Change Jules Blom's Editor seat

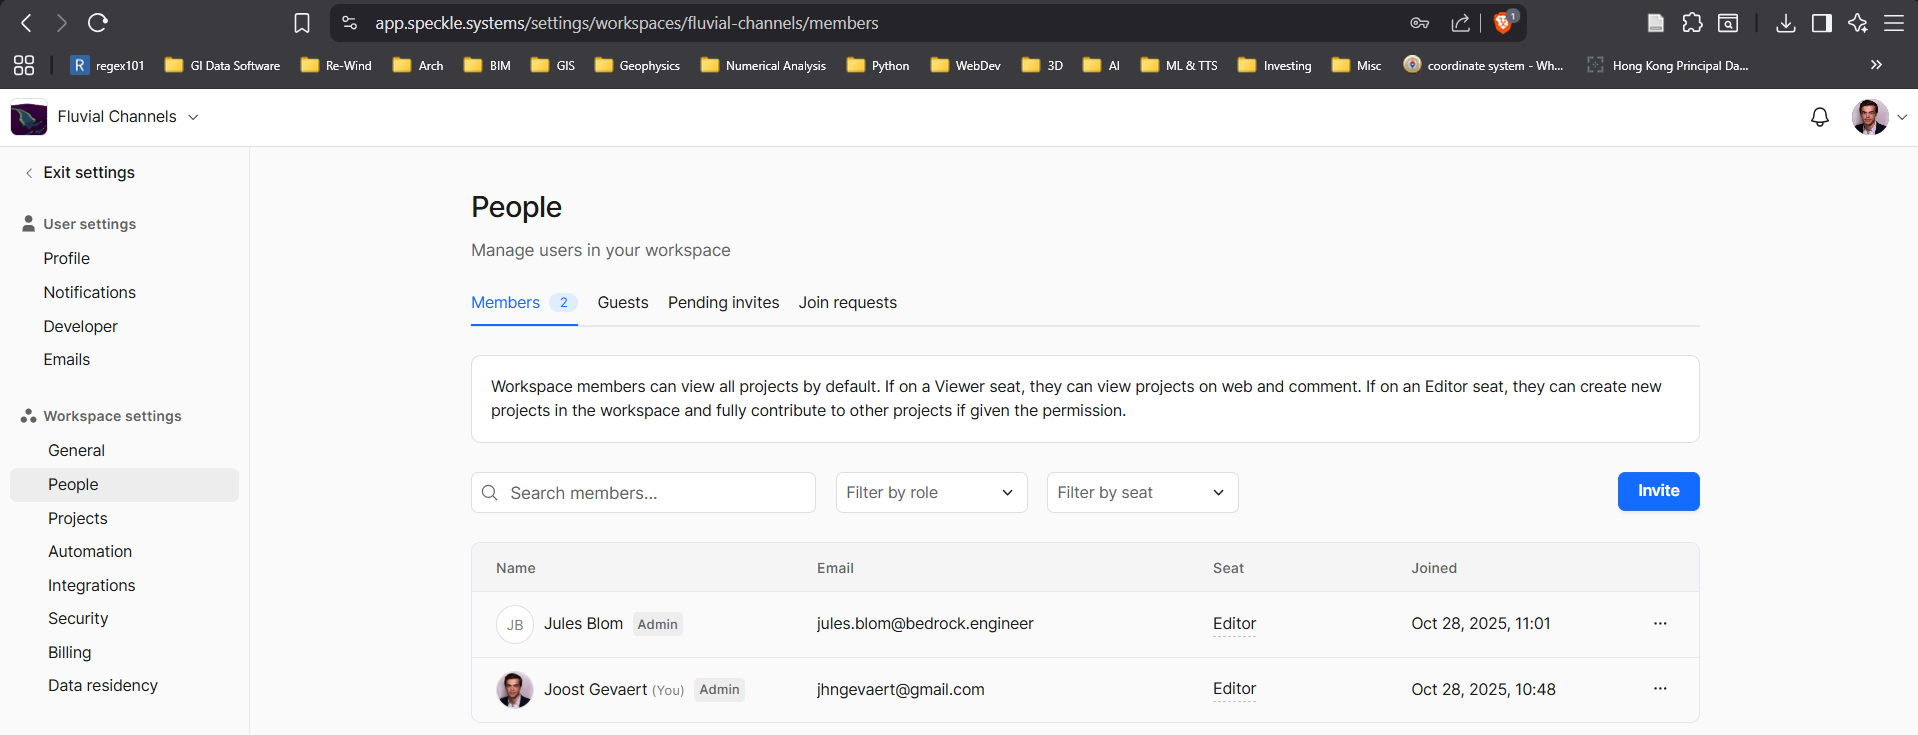[x=1234, y=624]
